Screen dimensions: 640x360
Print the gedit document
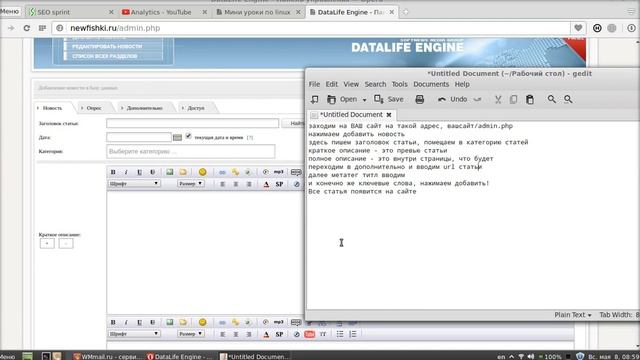coord(420,99)
